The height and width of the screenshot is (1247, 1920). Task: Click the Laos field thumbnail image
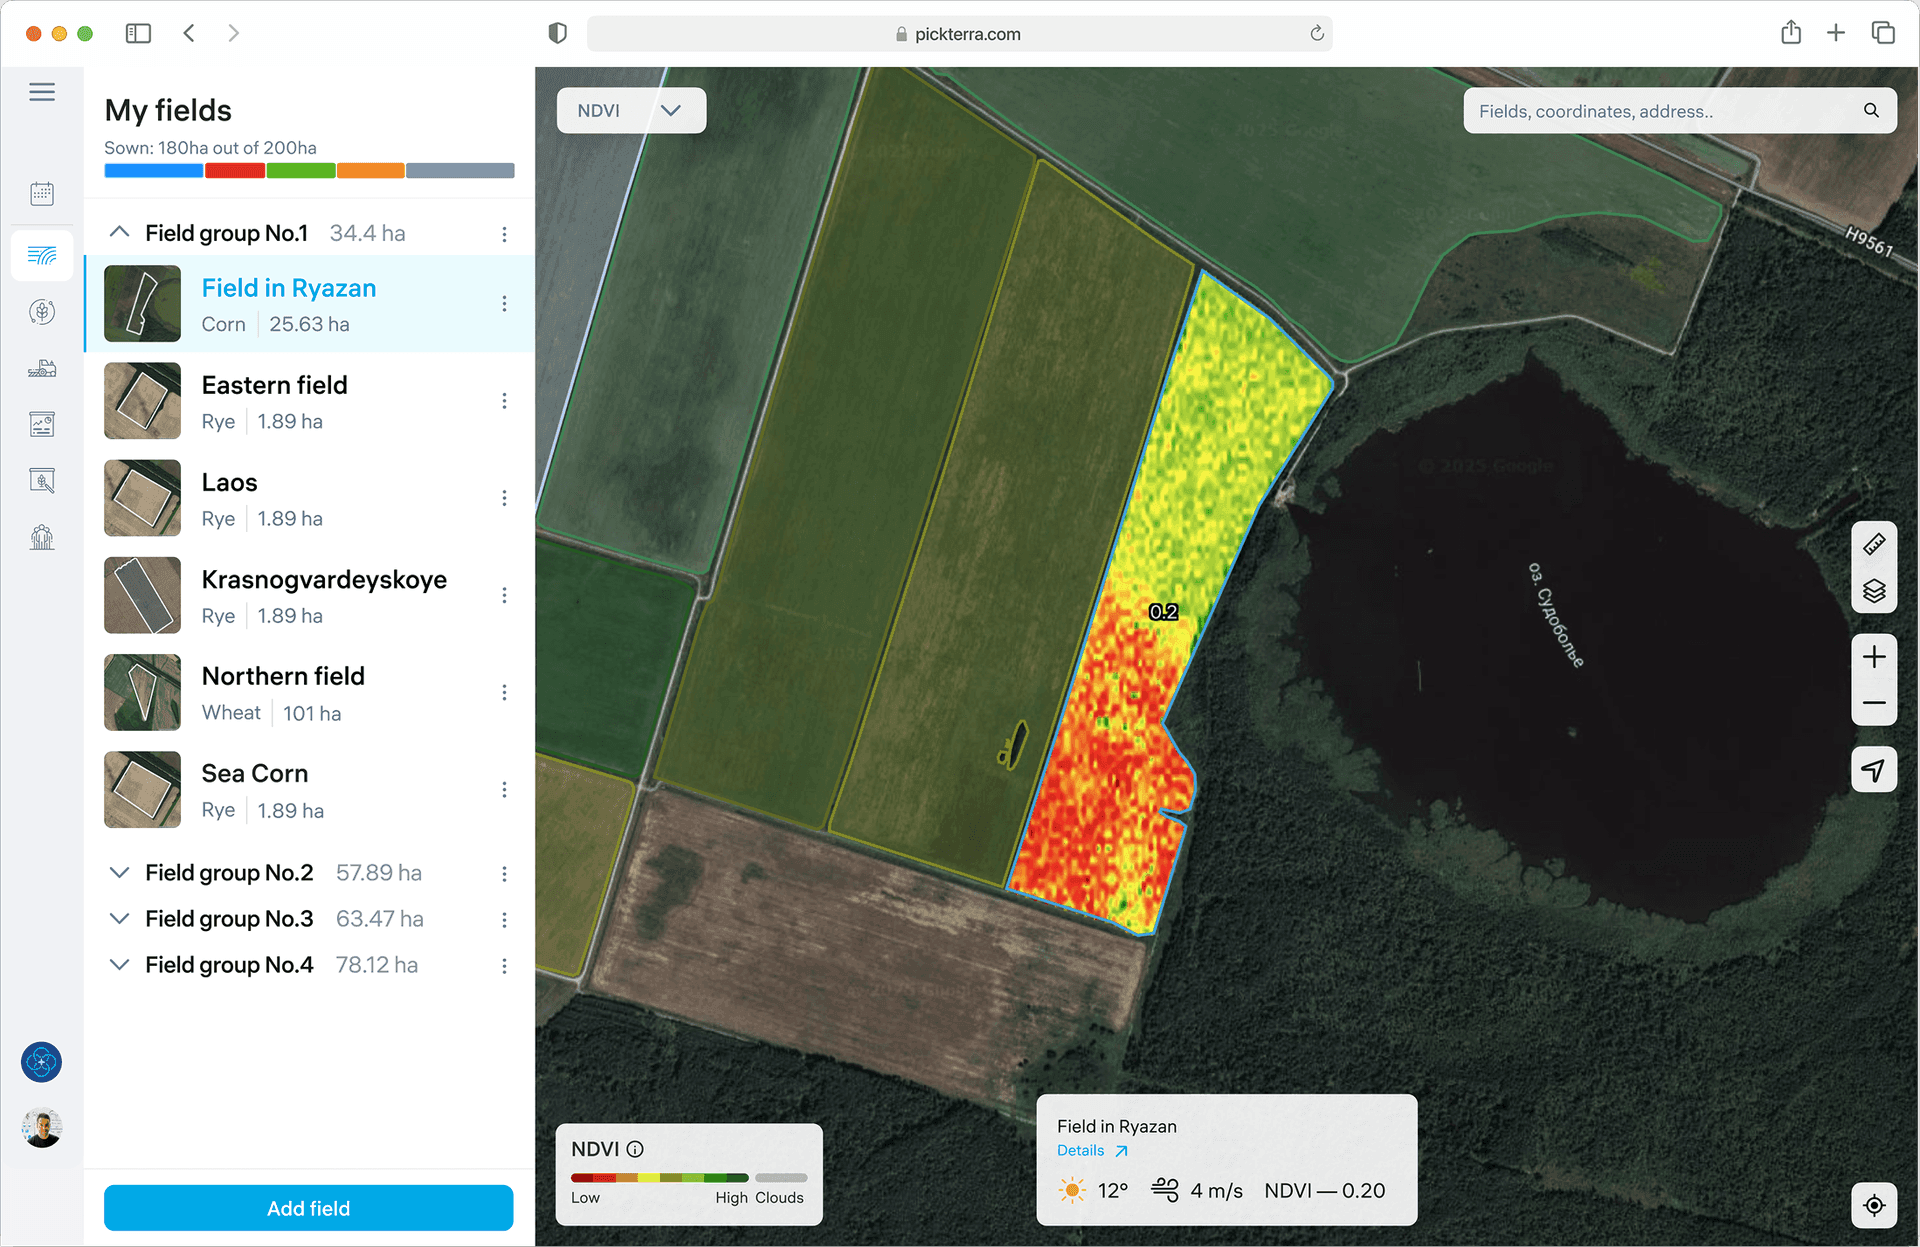point(142,498)
